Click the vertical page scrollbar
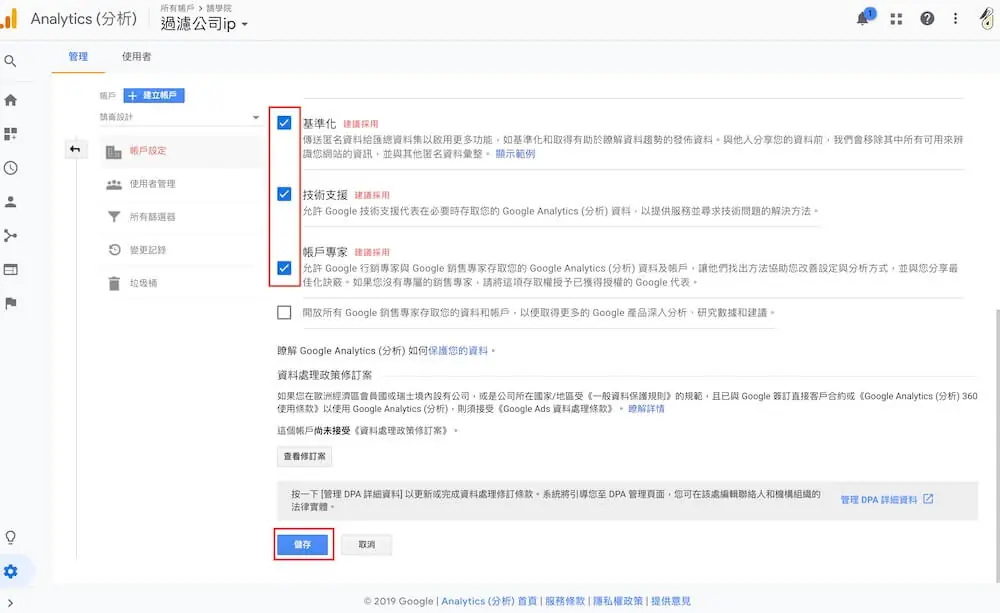 click(x=997, y=445)
